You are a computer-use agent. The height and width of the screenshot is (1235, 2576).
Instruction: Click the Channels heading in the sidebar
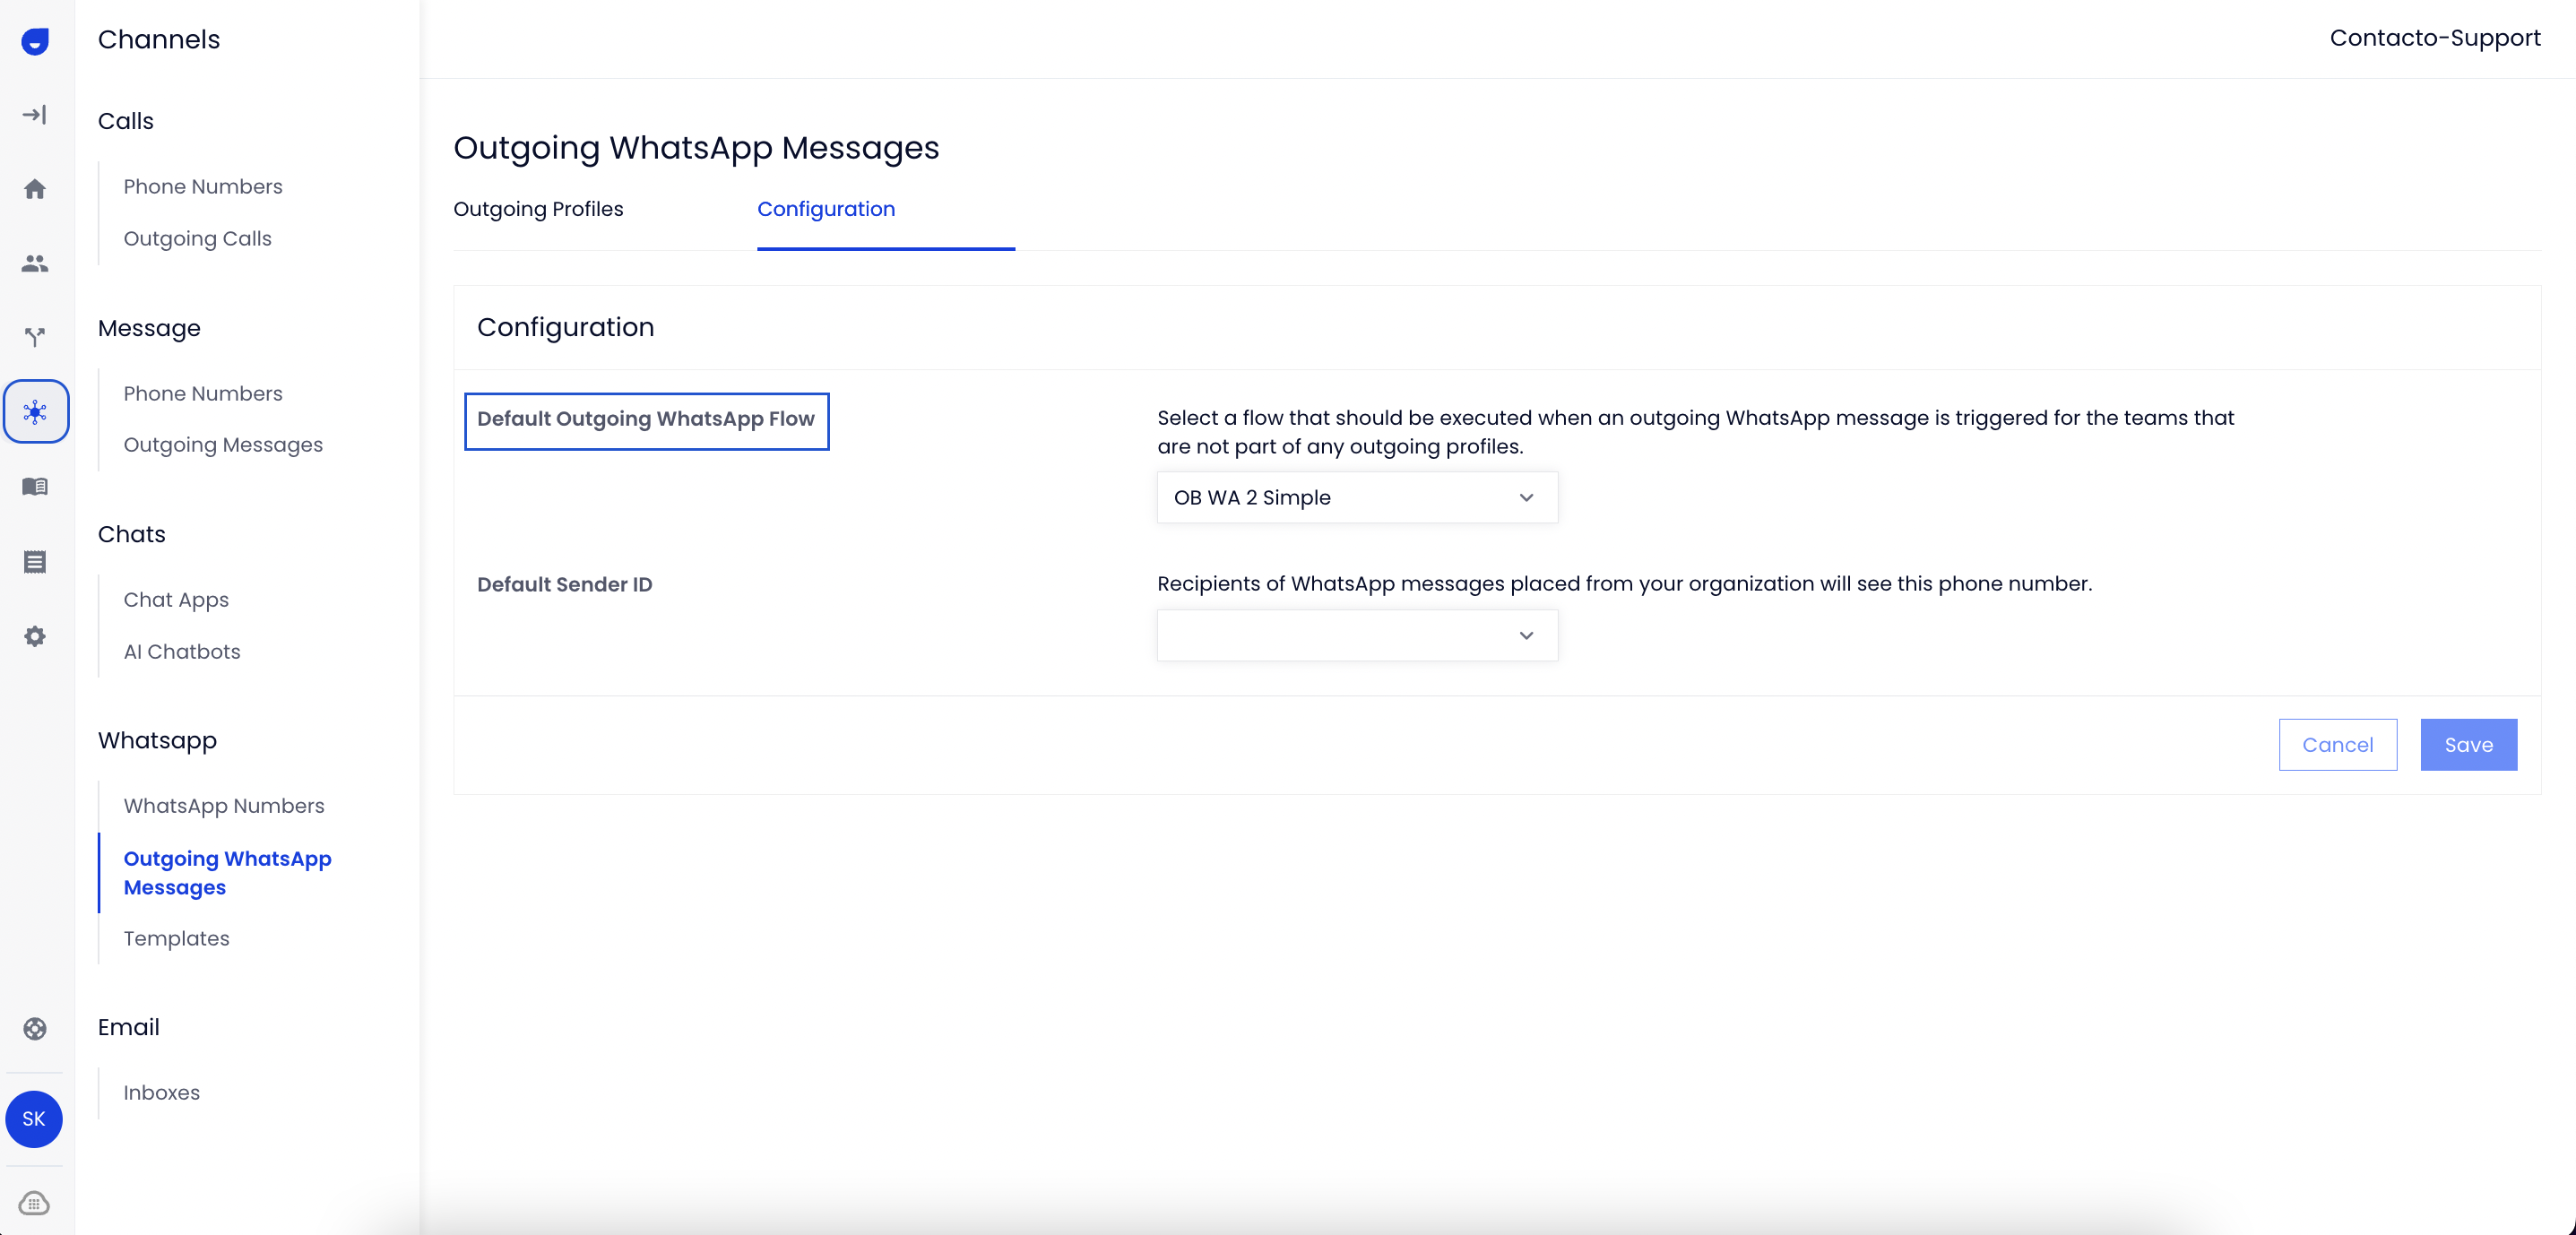[x=159, y=39]
